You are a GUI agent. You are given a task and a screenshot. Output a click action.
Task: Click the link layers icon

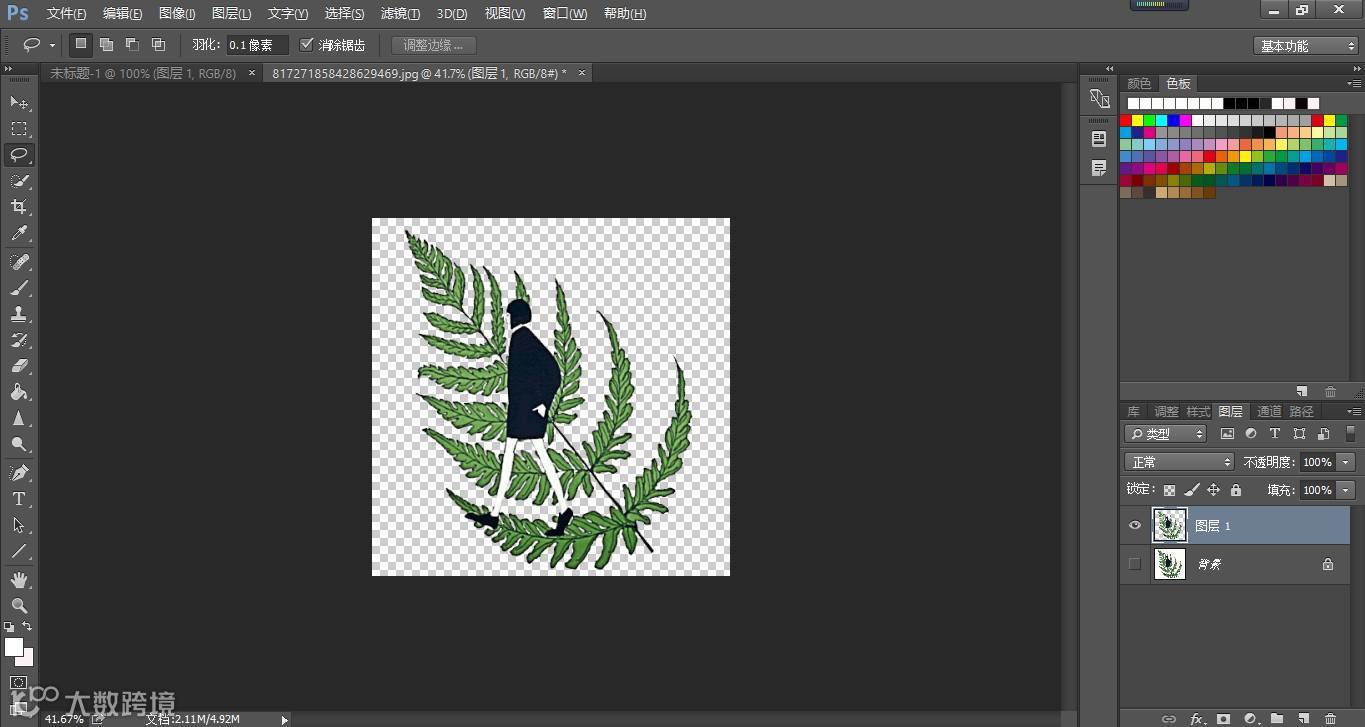coord(1169,718)
